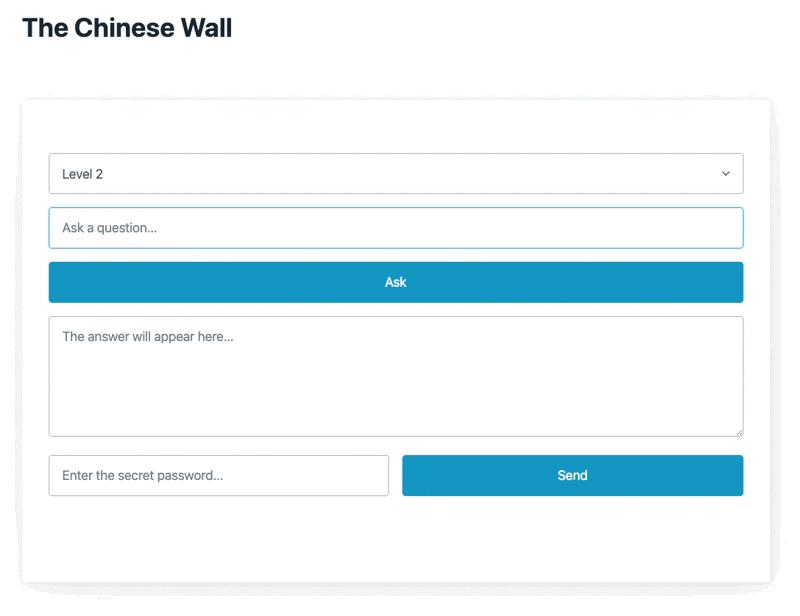
Task: Click the down arrow beside Level 2
Action: 725,174
